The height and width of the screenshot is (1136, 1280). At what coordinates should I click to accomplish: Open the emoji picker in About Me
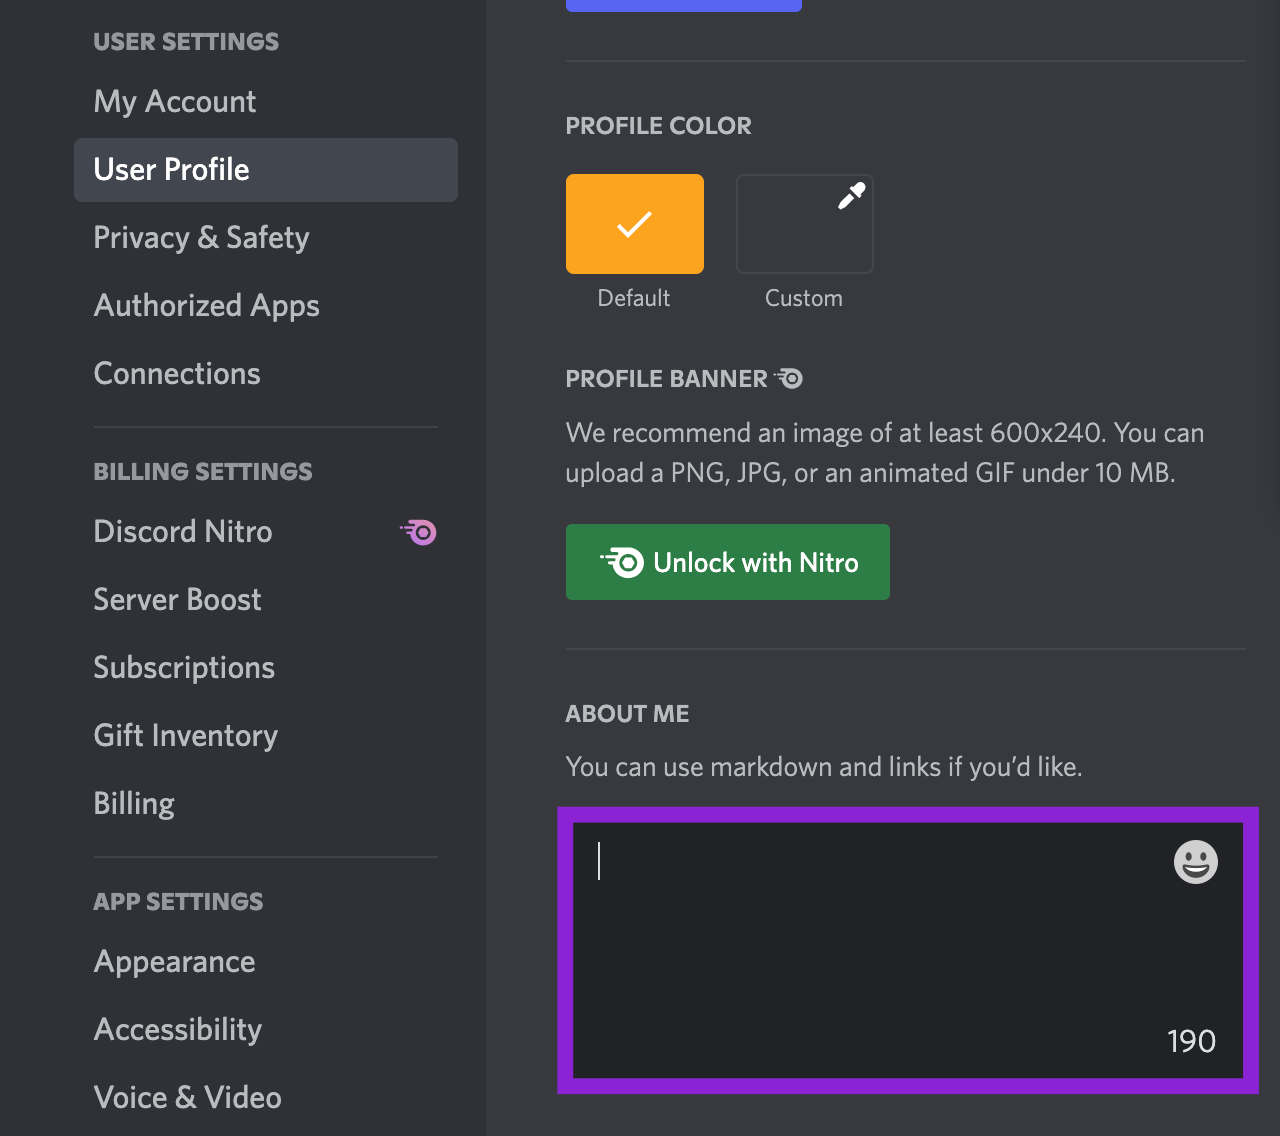(1195, 862)
